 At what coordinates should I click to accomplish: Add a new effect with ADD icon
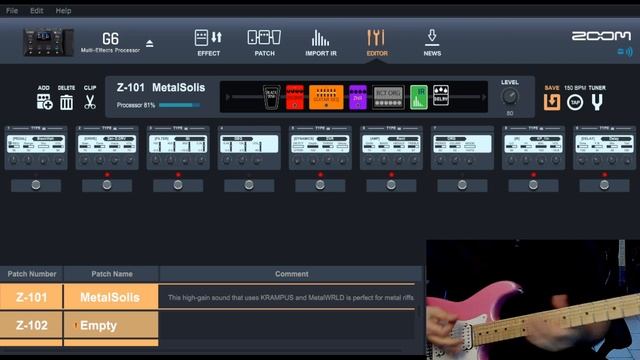click(44, 102)
